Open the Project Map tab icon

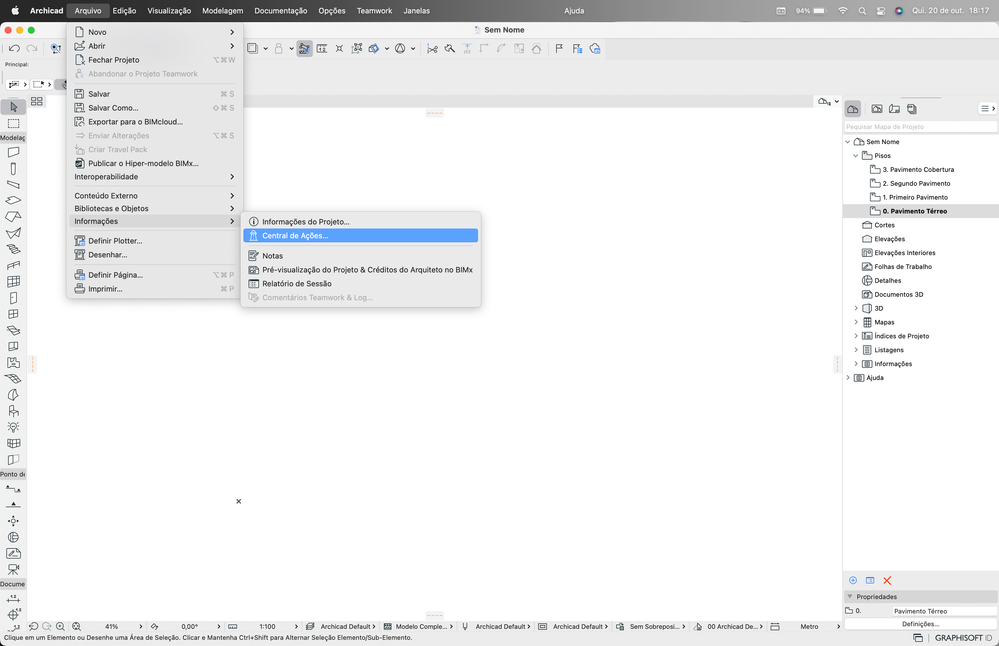click(x=852, y=109)
